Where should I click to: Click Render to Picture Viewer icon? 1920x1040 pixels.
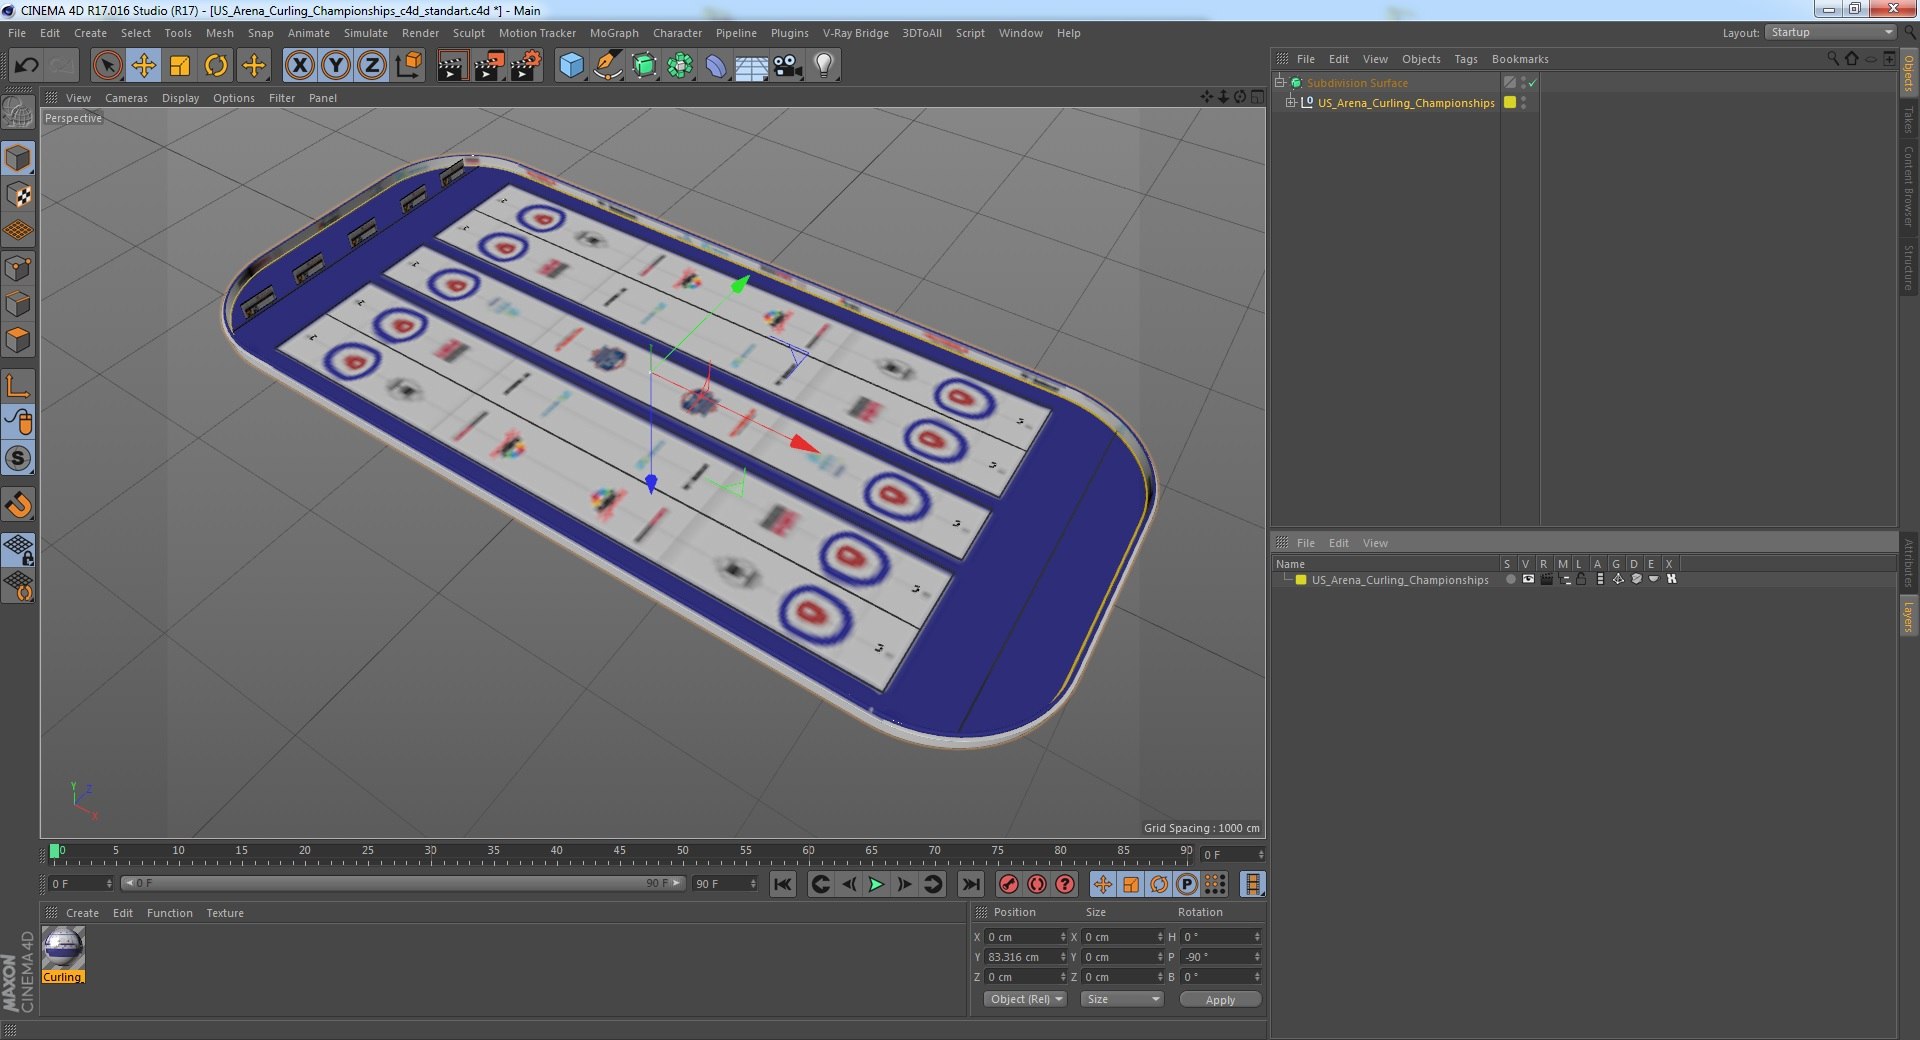click(x=489, y=66)
